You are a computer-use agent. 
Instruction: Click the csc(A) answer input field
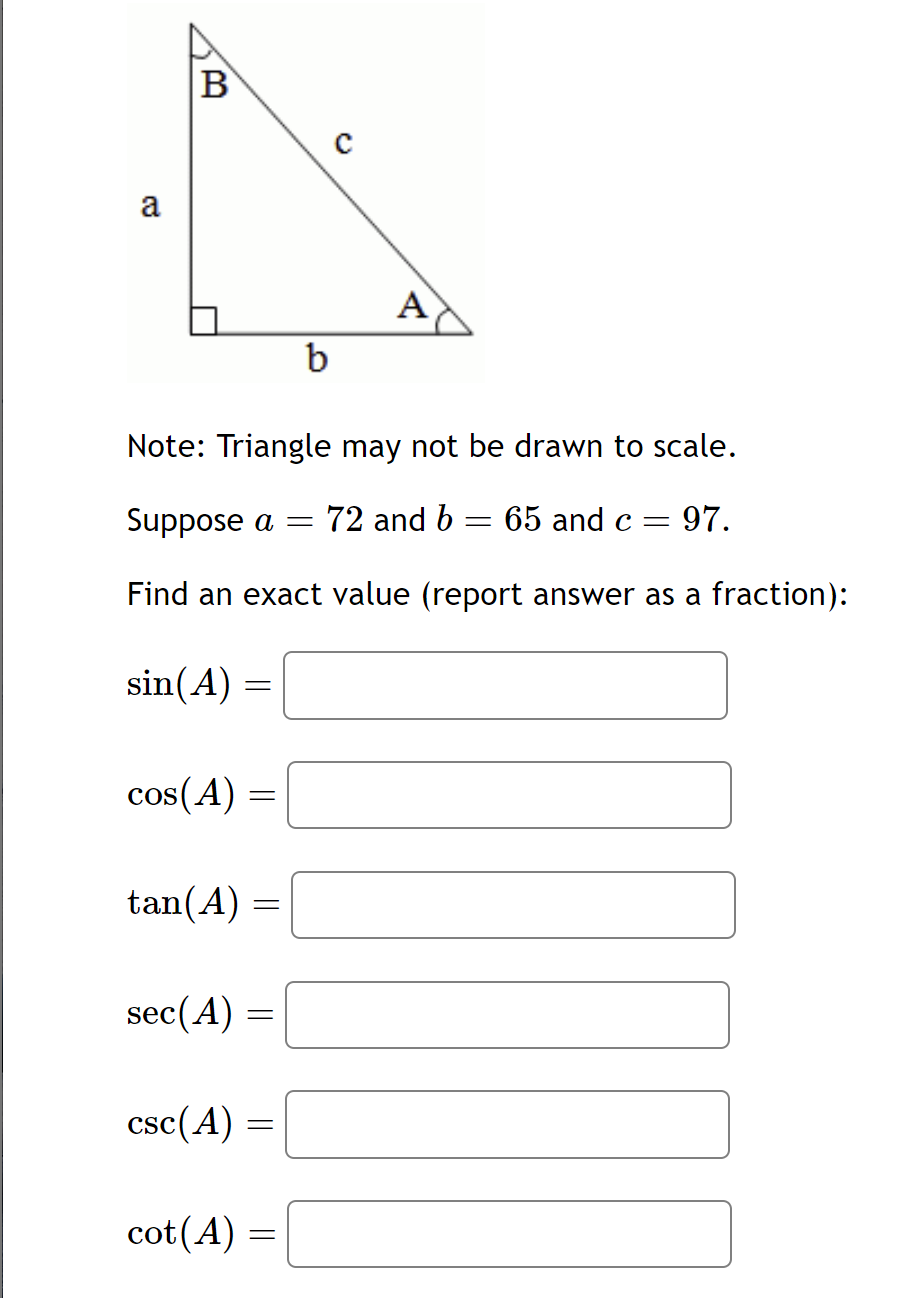click(507, 1124)
